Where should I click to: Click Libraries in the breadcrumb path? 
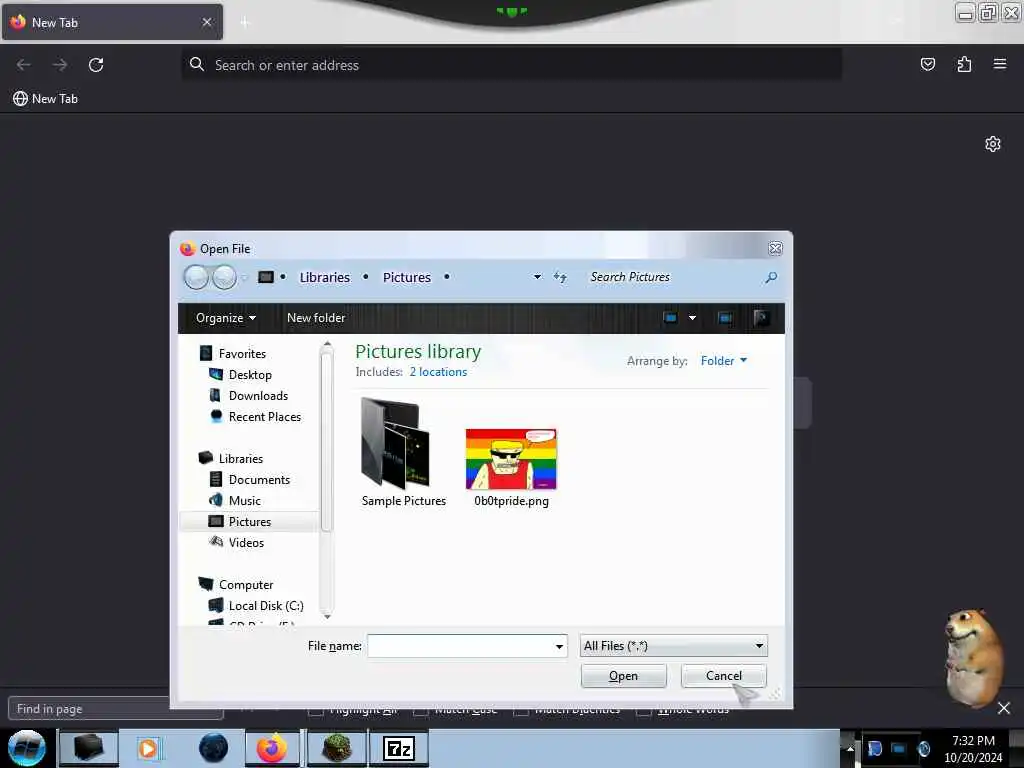(x=325, y=278)
